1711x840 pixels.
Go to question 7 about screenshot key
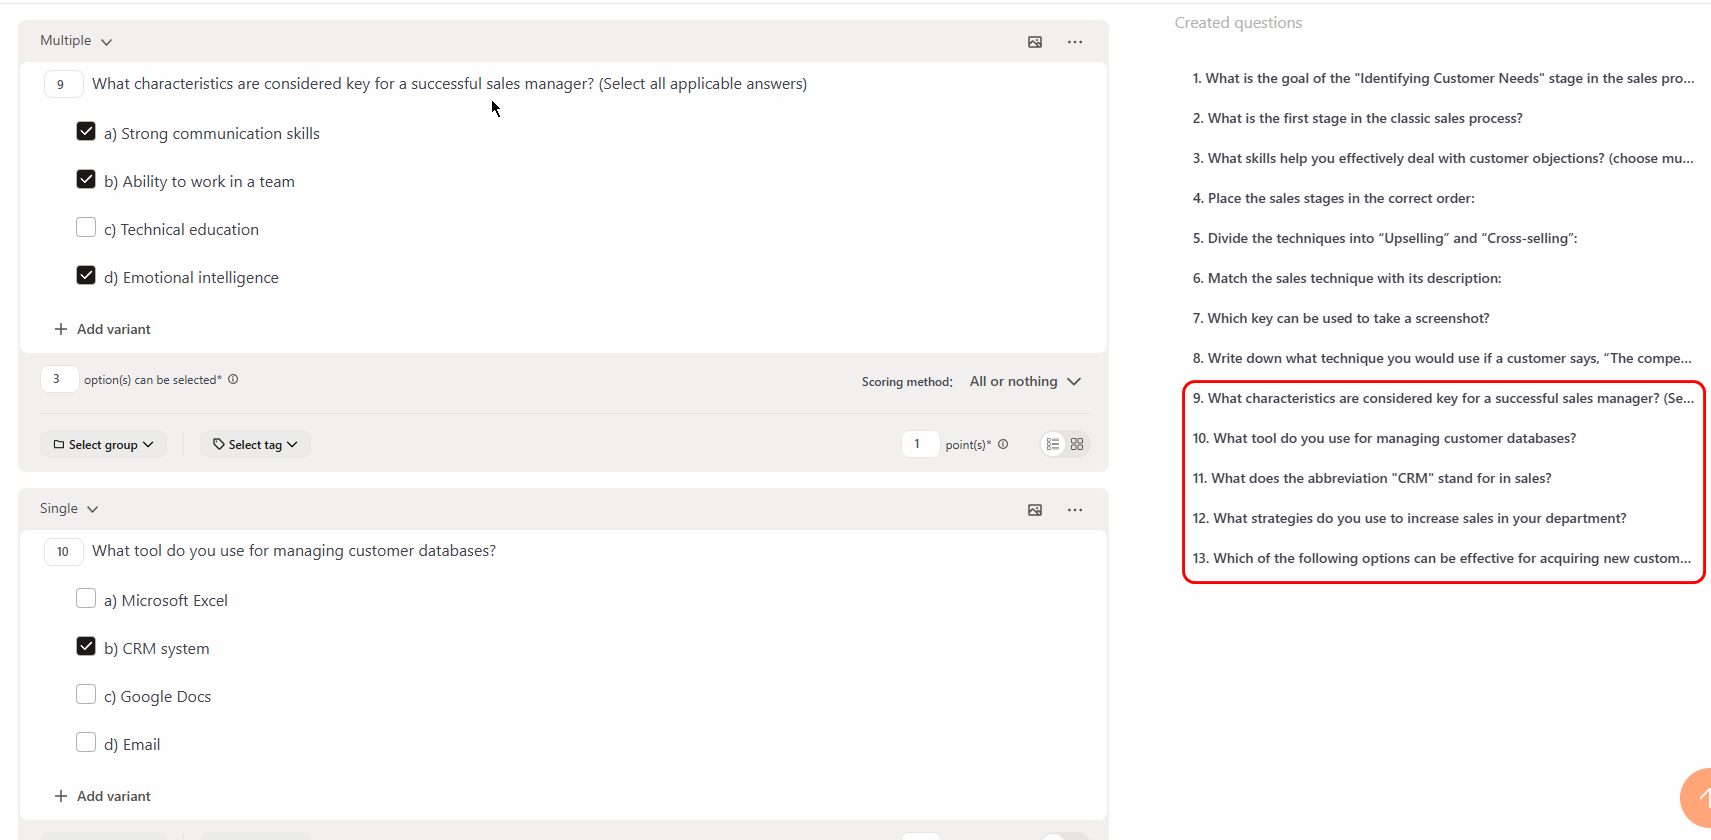1340,318
